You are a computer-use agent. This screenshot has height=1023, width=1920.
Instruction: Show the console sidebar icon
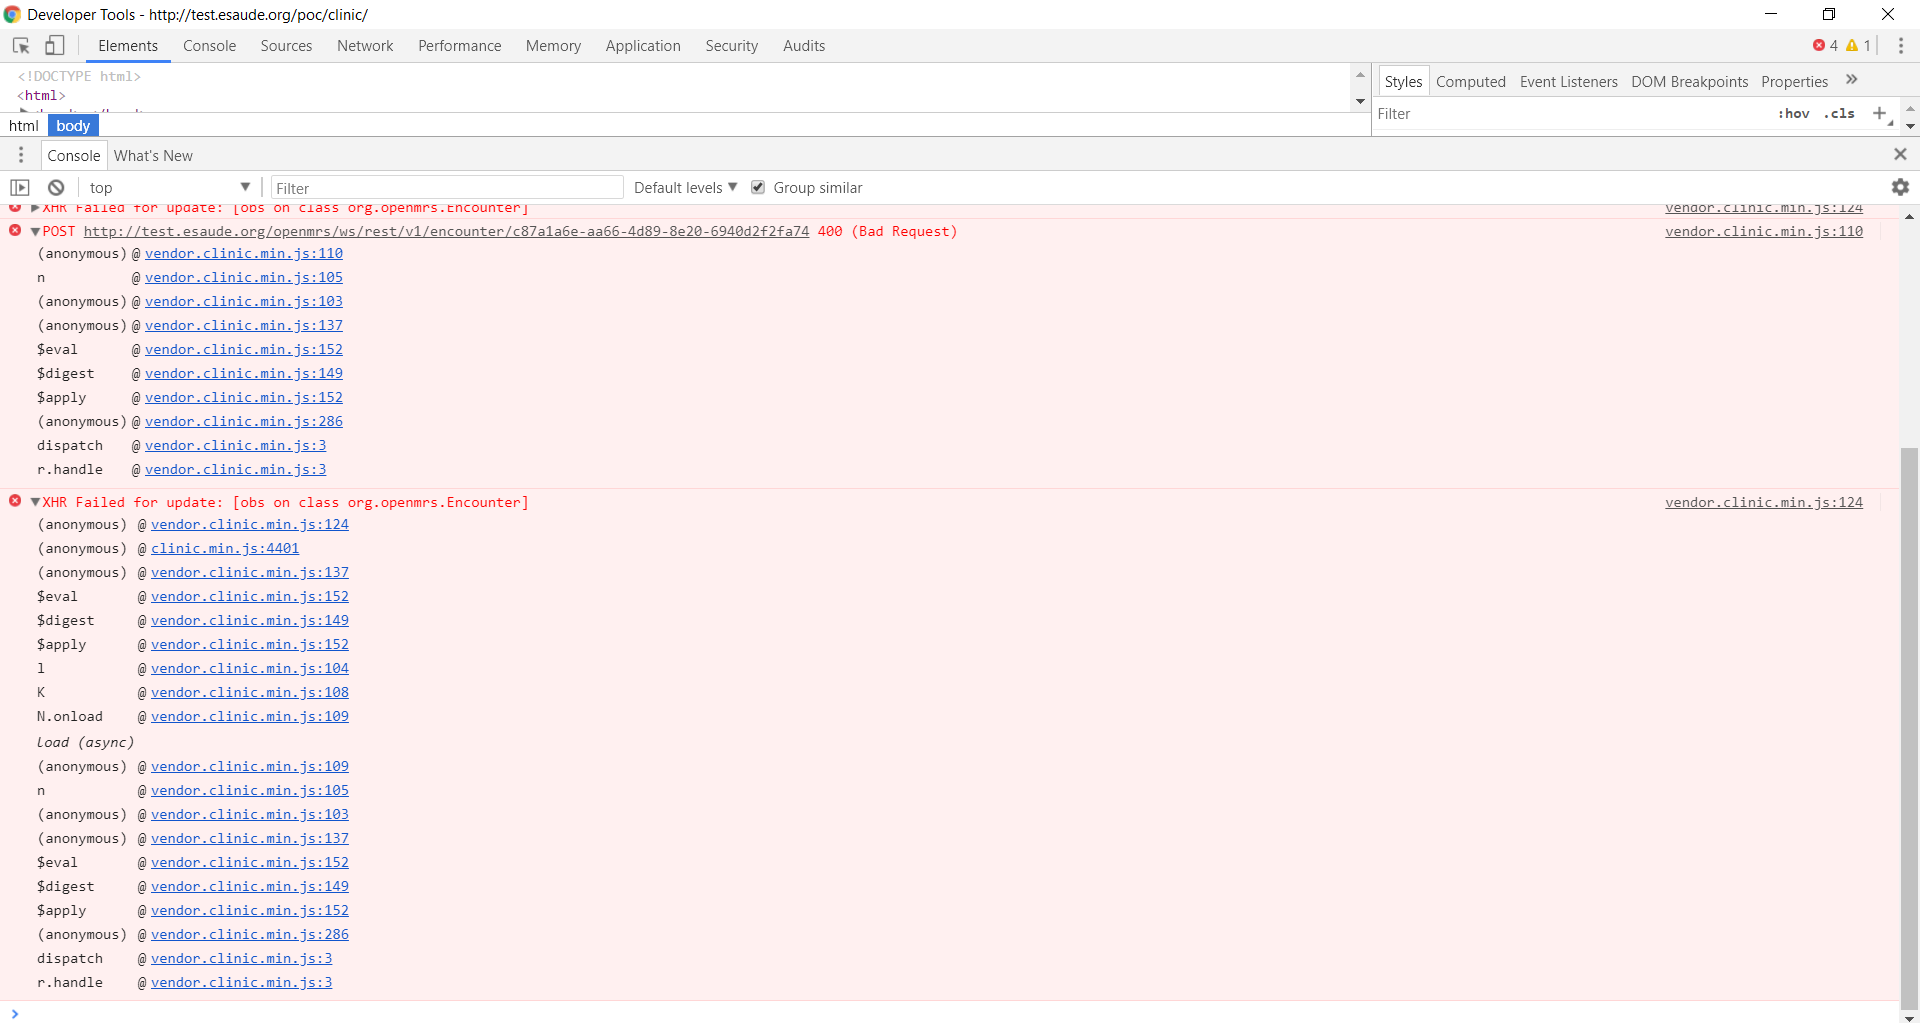(x=20, y=188)
